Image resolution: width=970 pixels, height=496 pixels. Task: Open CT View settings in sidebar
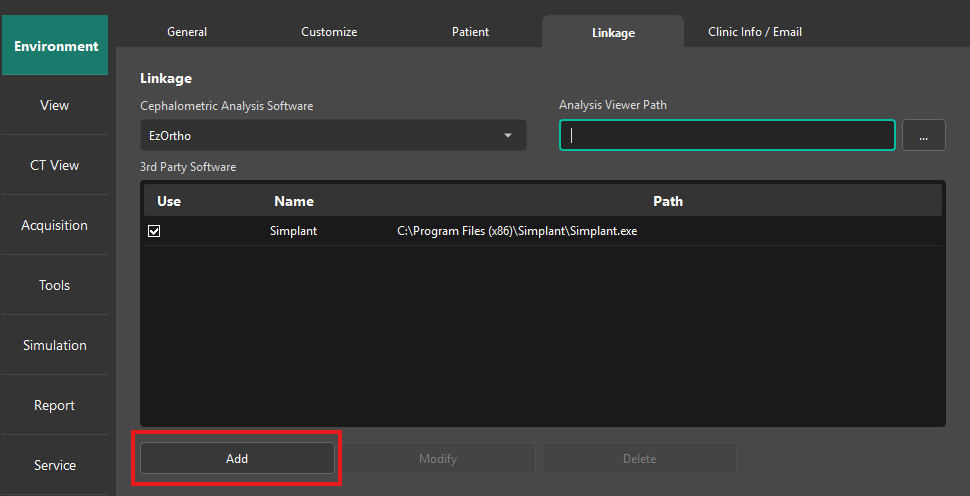[x=55, y=165]
